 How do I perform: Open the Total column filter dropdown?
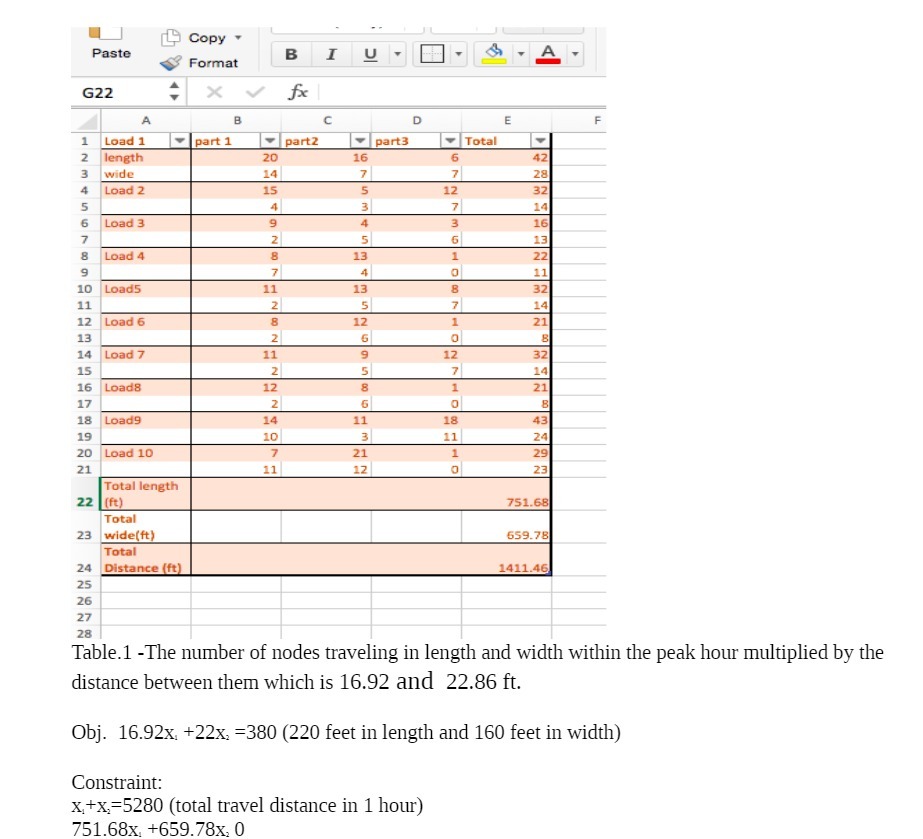tap(540, 141)
